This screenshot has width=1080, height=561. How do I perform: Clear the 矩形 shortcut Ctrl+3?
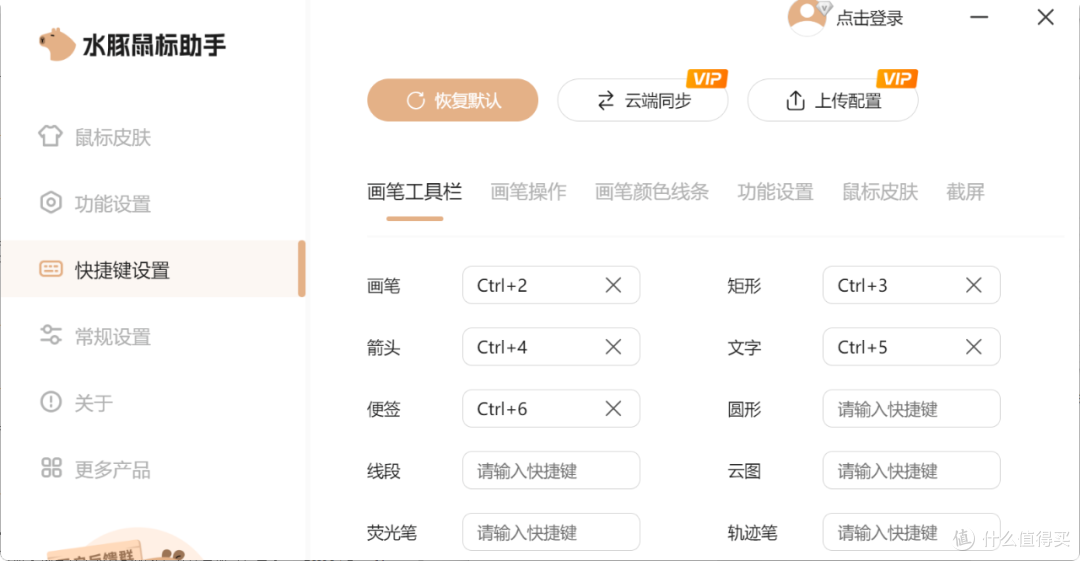click(x=973, y=285)
